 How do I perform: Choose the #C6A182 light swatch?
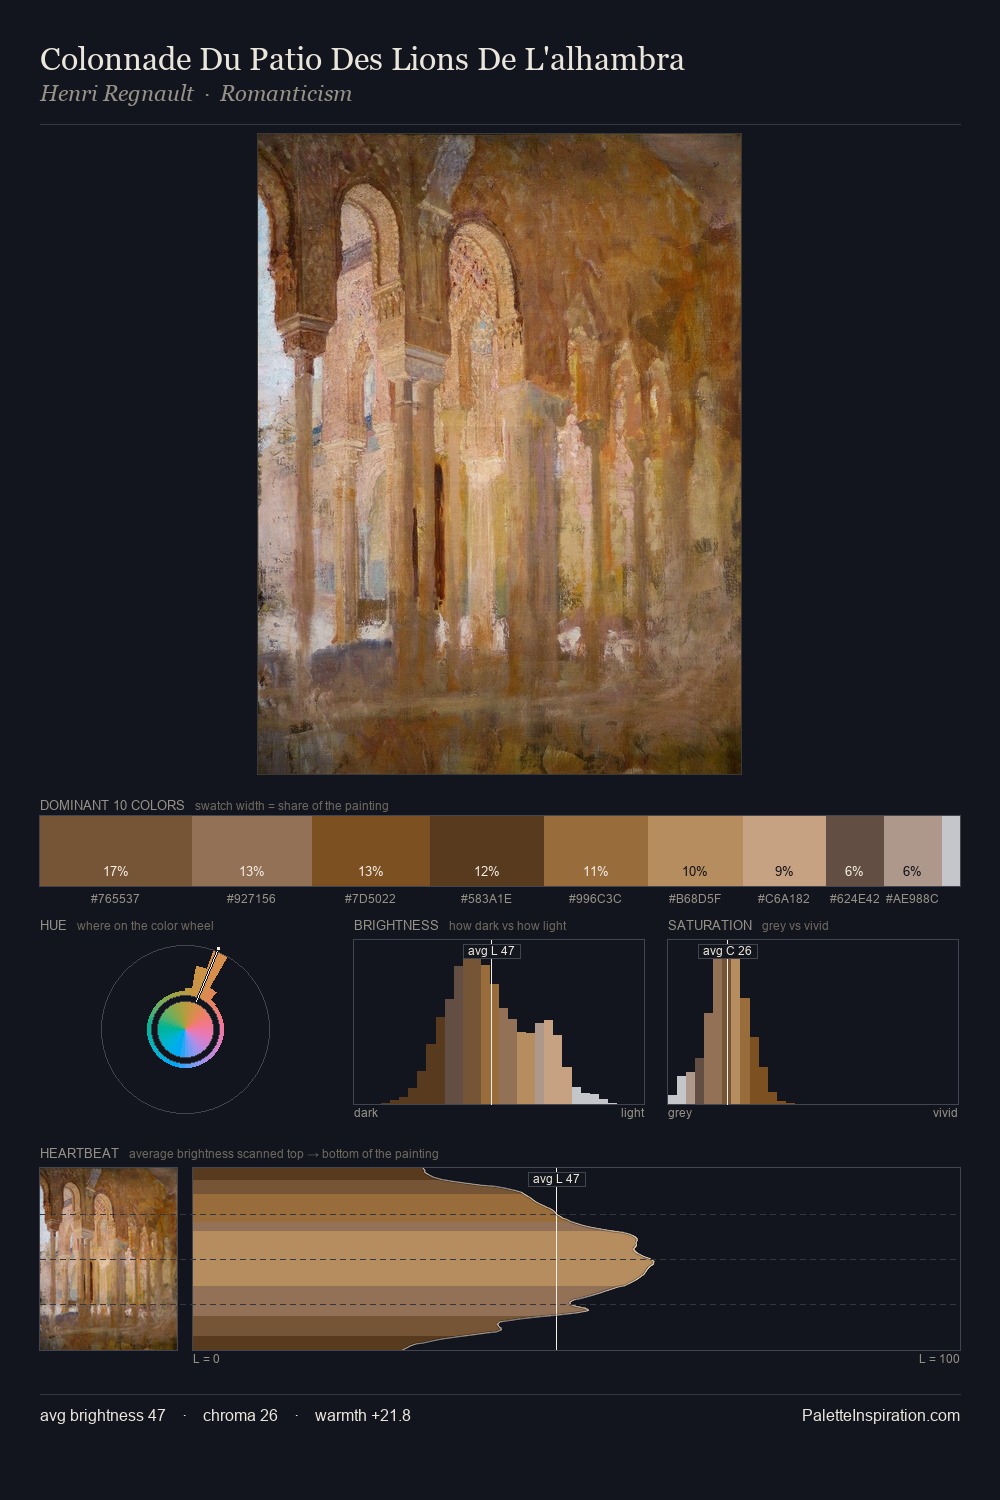784,851
